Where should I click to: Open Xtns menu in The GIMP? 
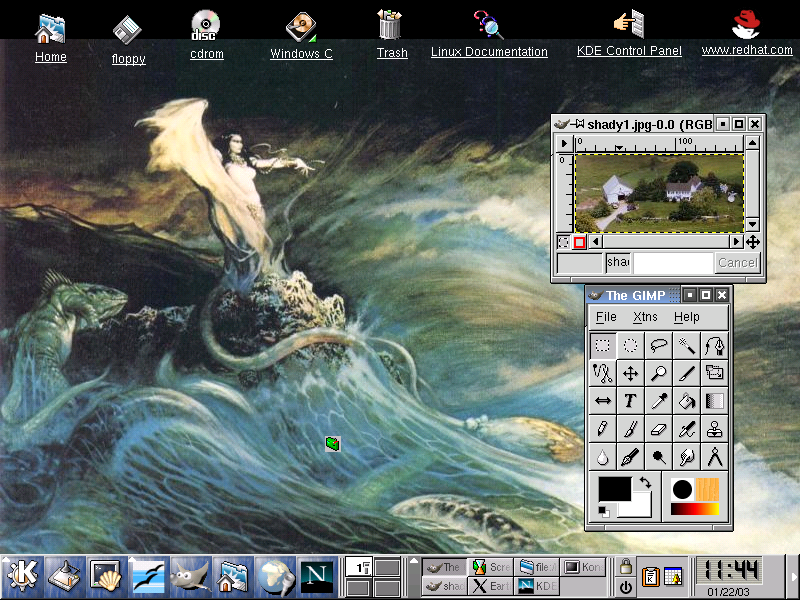point(645,317)
